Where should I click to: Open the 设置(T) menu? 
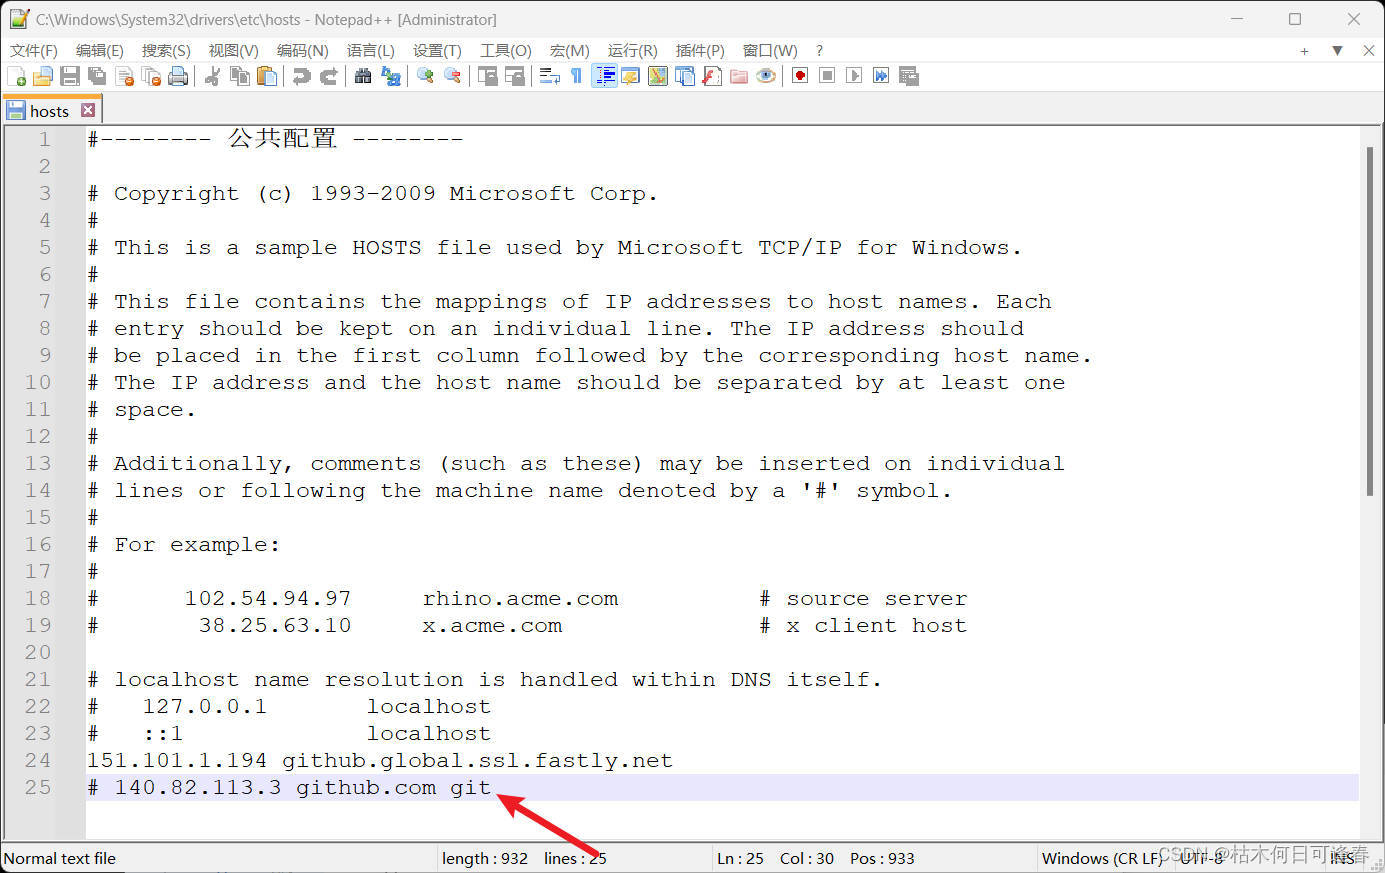pos(437,50)
